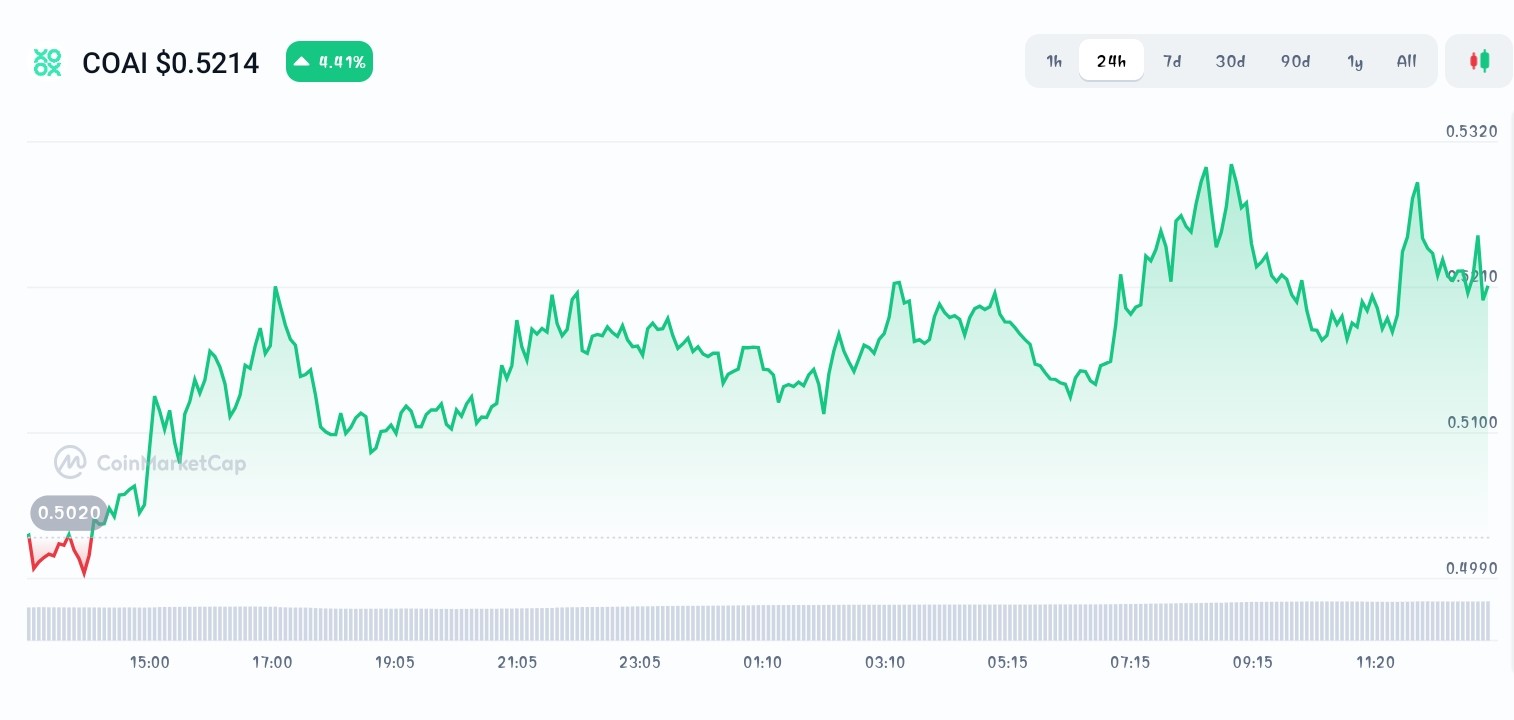Viewport: 1514px width, 720px height.
Task: Show the 90d price history
Action: (x=1295, y=61)
